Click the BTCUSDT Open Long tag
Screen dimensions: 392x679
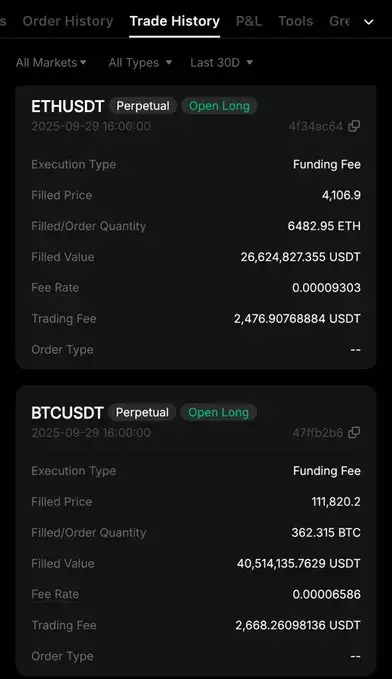click(218, 413)
